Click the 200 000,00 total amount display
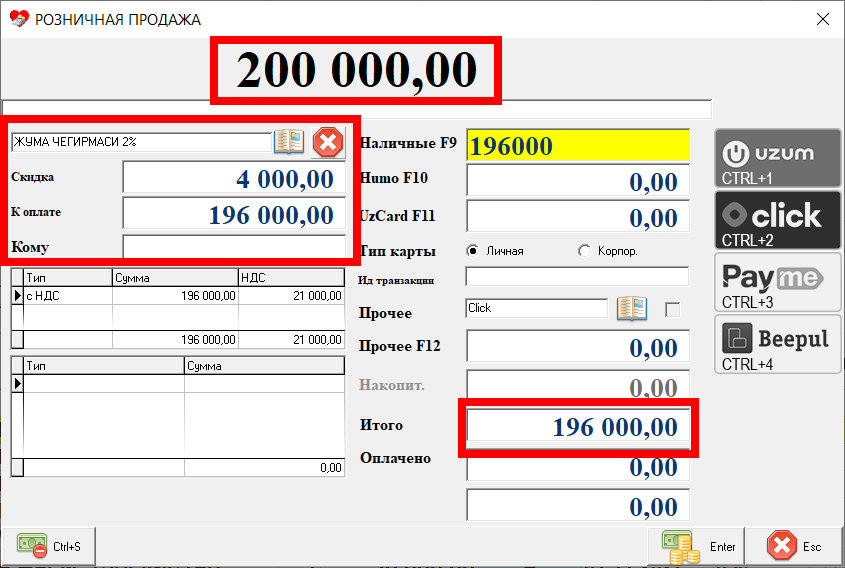845x568 pixels. (356, 70)
